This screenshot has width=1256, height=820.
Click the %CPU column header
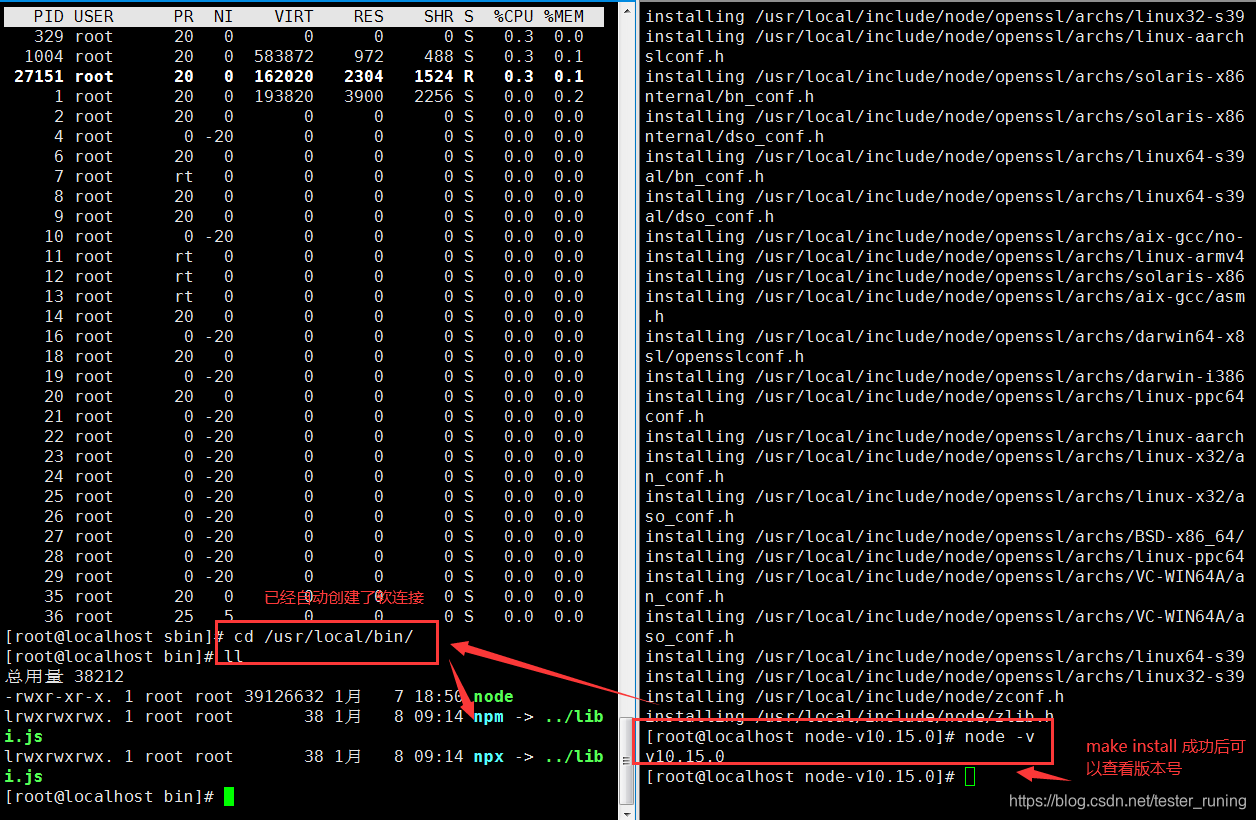[513, 16]
